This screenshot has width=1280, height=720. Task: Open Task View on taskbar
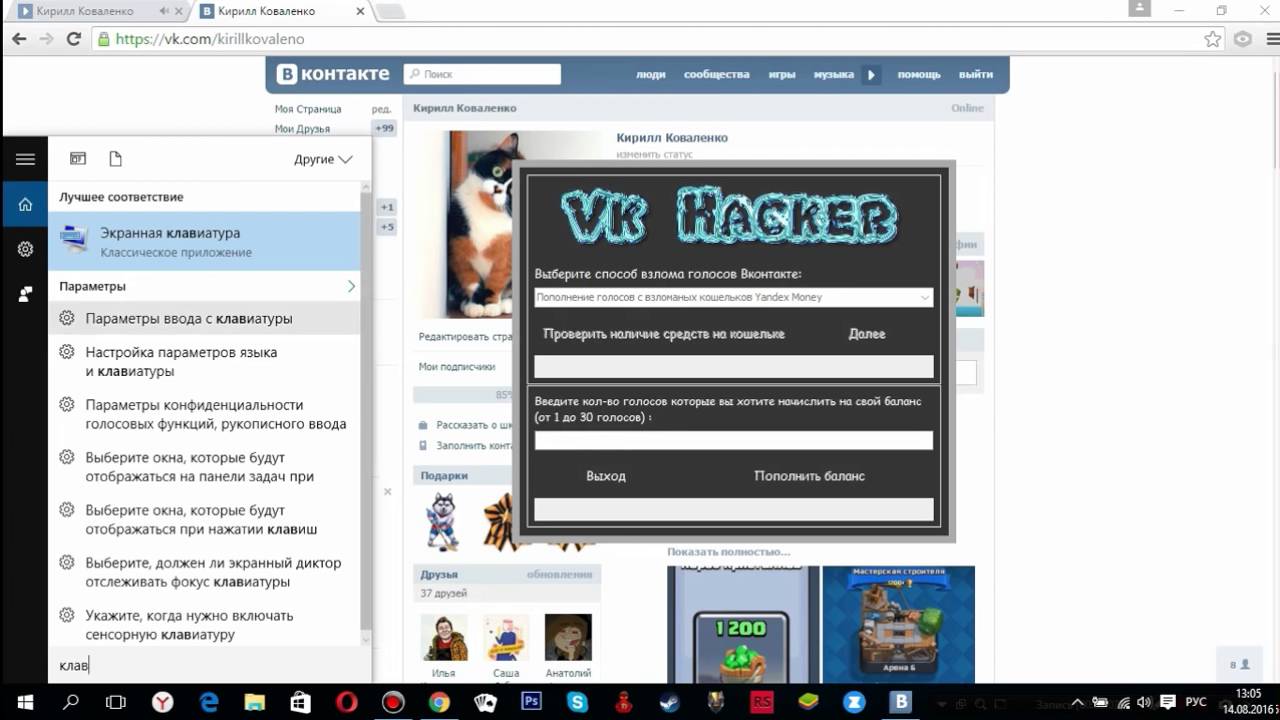click(x=116, y=703)
